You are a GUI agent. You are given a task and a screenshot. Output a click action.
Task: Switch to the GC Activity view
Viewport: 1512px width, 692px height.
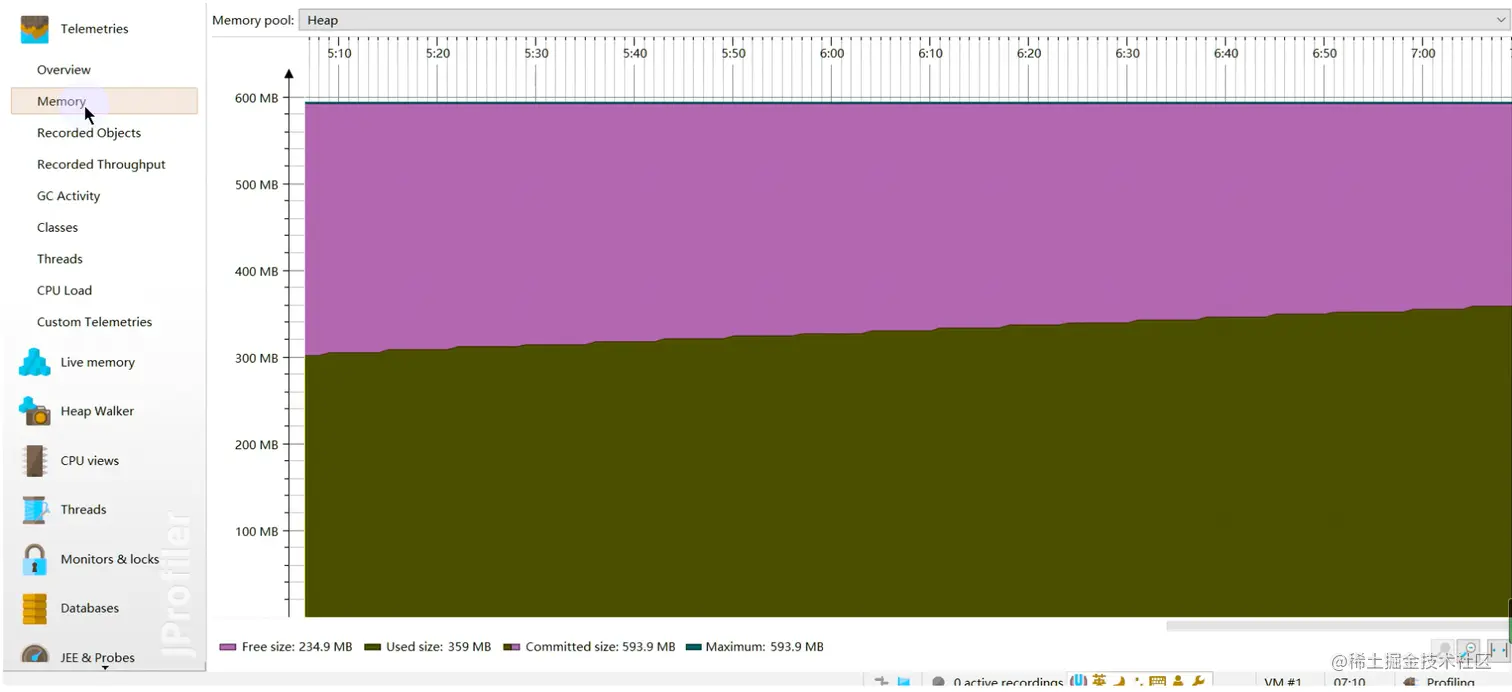[x=67, y=195]
